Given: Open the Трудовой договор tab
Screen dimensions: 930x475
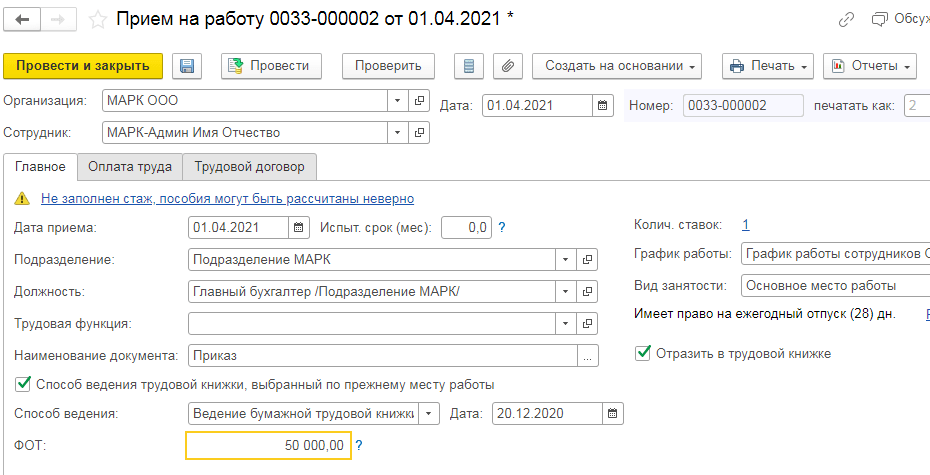Looking at the screenshot, I should 250,167.
